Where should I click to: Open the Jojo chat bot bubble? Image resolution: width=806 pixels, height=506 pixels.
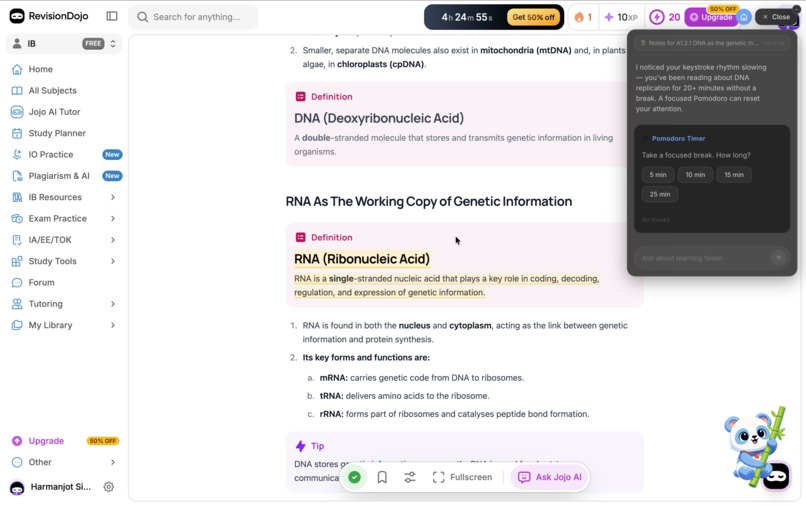click(x=776, y=476)
